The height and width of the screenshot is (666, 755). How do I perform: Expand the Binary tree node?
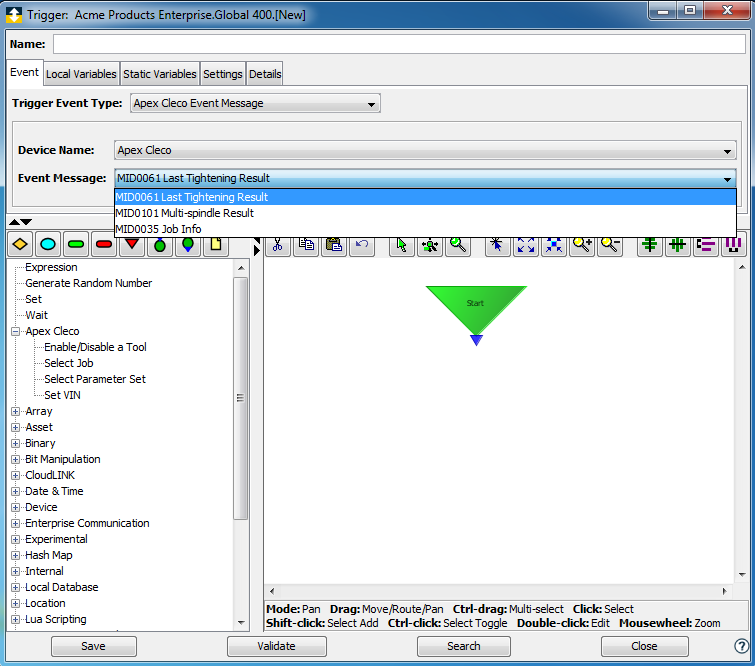pyautogui.click(x=15, y=443)
